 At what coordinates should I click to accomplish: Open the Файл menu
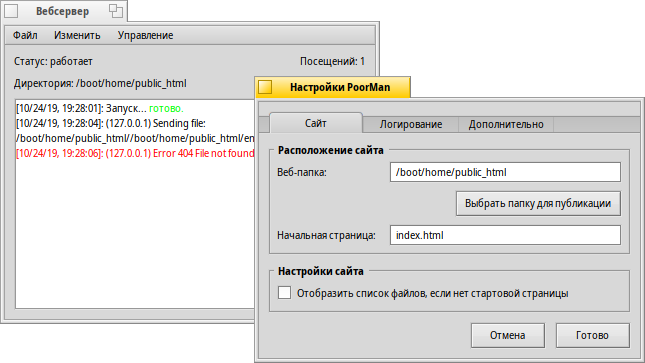[25, 35]
